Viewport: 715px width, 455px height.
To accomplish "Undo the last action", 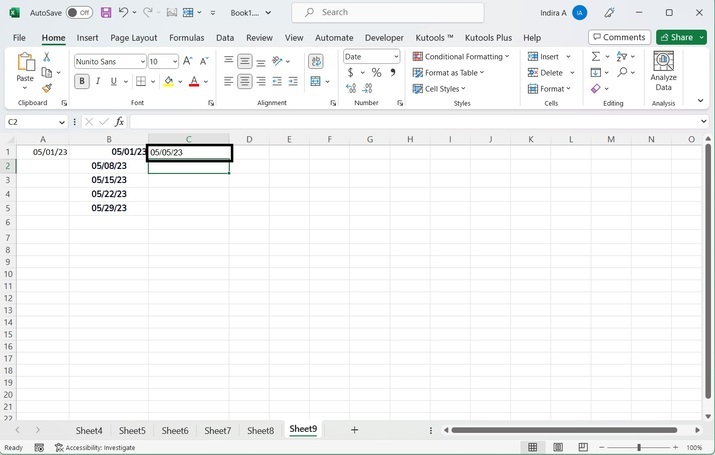I will pyautogui.click(x=123, y=12).
